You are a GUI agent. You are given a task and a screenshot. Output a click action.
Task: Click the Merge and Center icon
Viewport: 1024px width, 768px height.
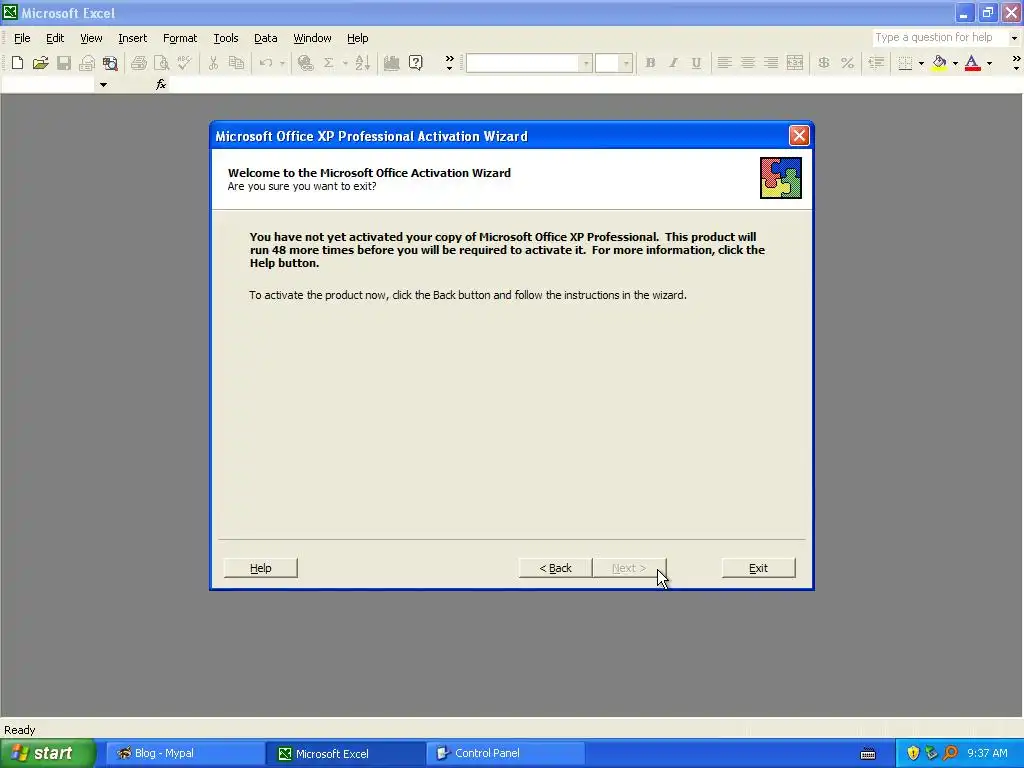tap(795, 63)
